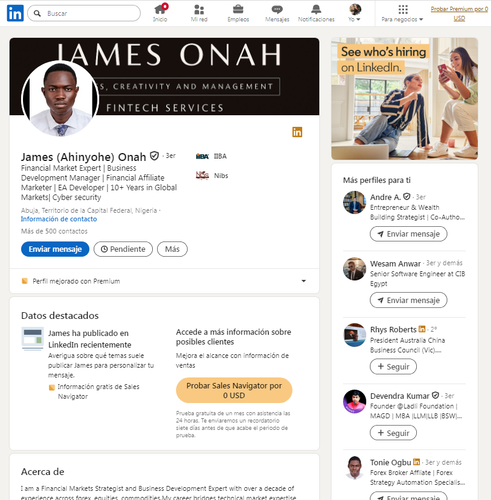The image size is (491, 500).
Task: Click the search magnifier icon
Action: tap(37, 13)
